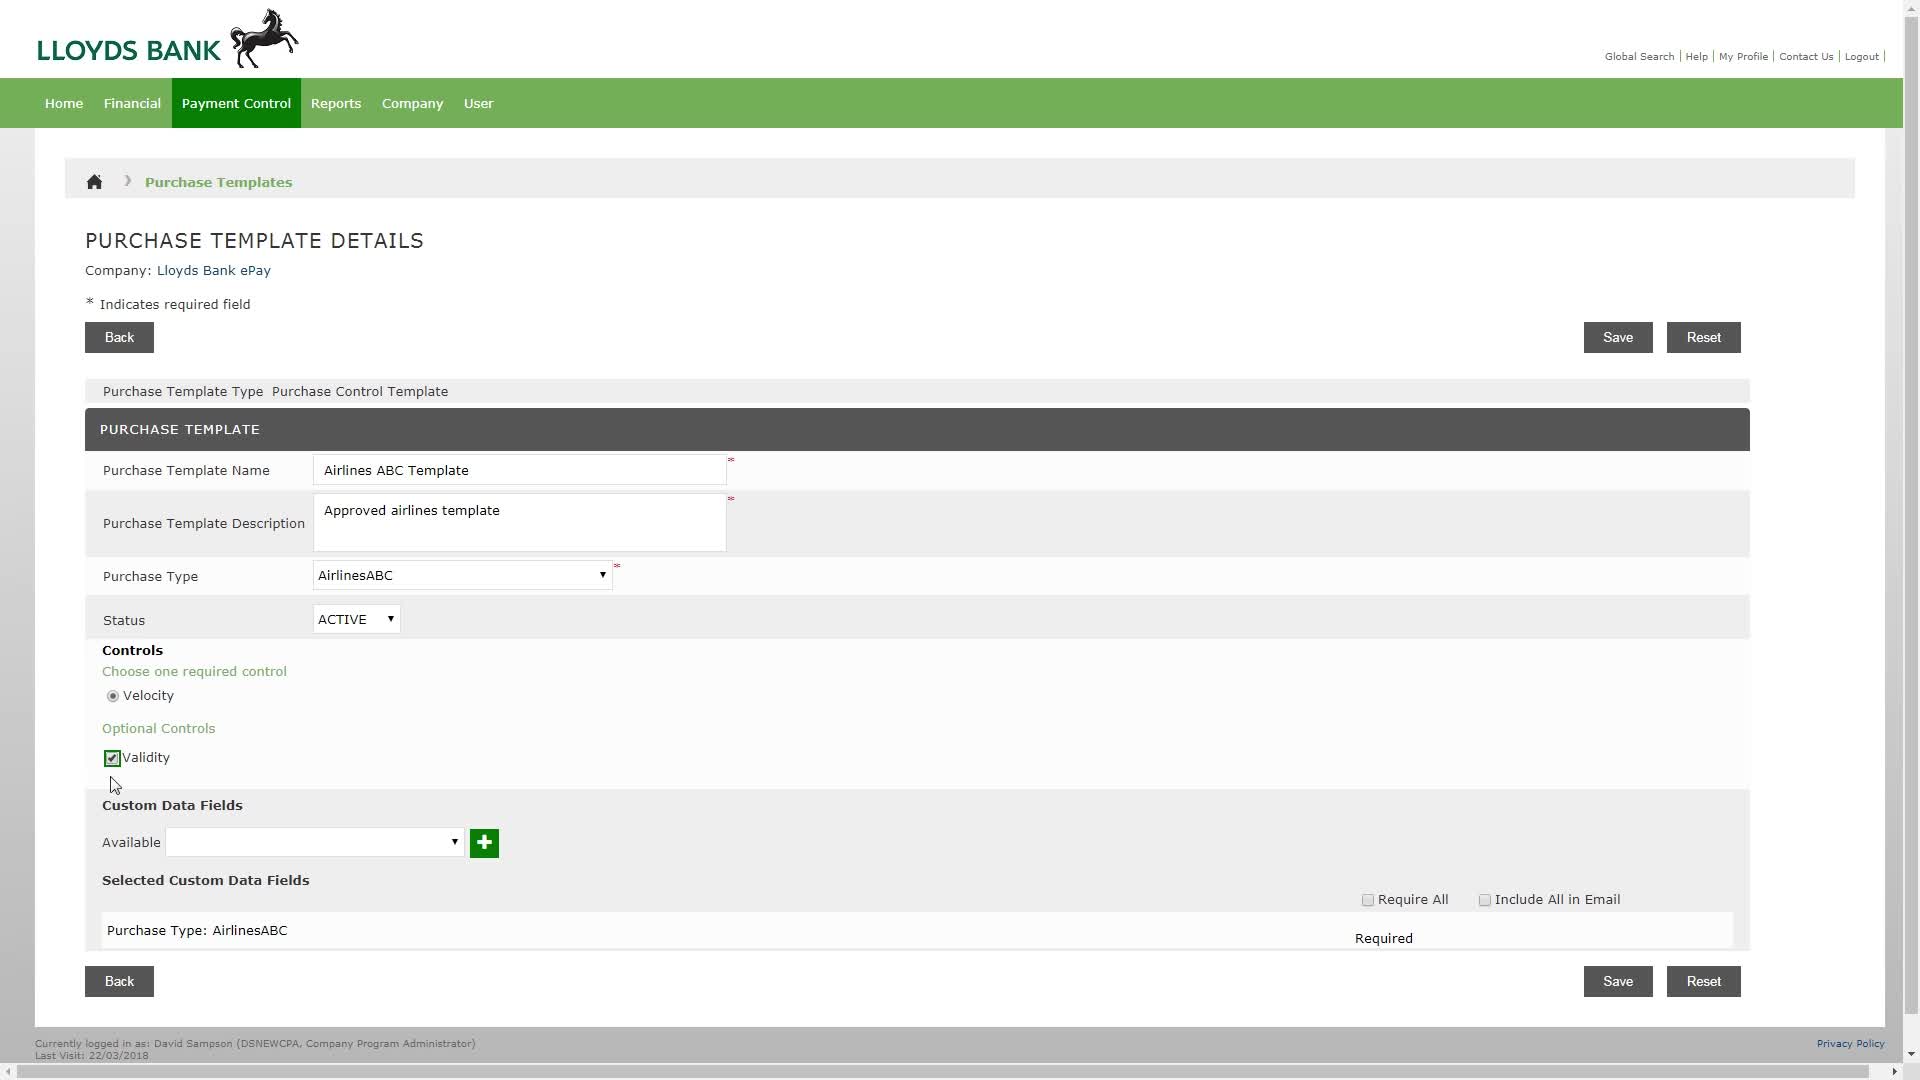
Task: Select the Velocity required control
Action: [x=112, y=695]
